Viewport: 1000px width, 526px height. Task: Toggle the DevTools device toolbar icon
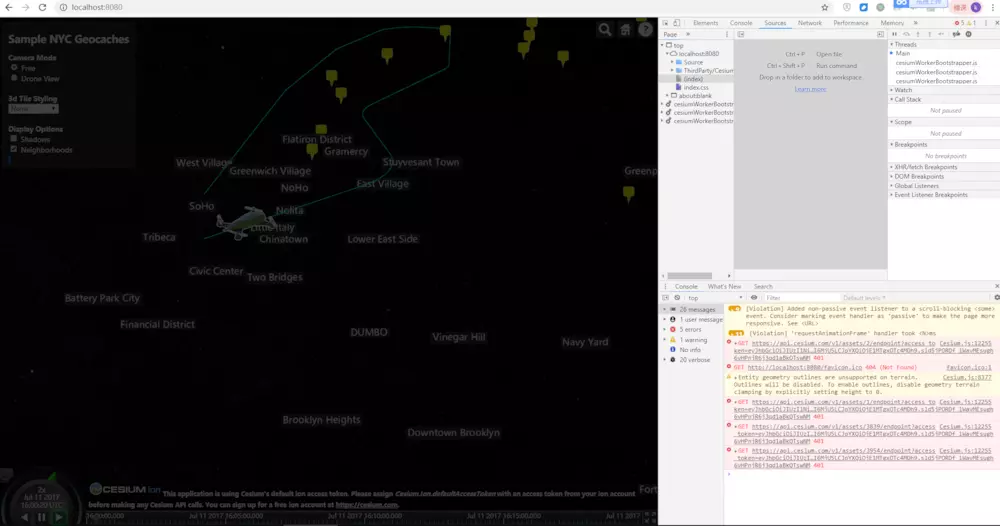coord(677,23)
